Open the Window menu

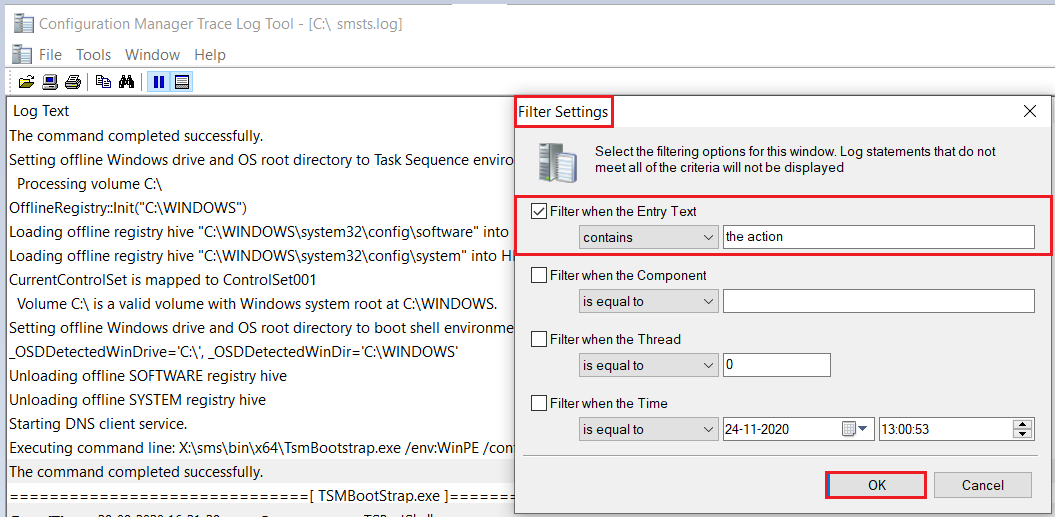pyautogui.click(x=153, y=55)
